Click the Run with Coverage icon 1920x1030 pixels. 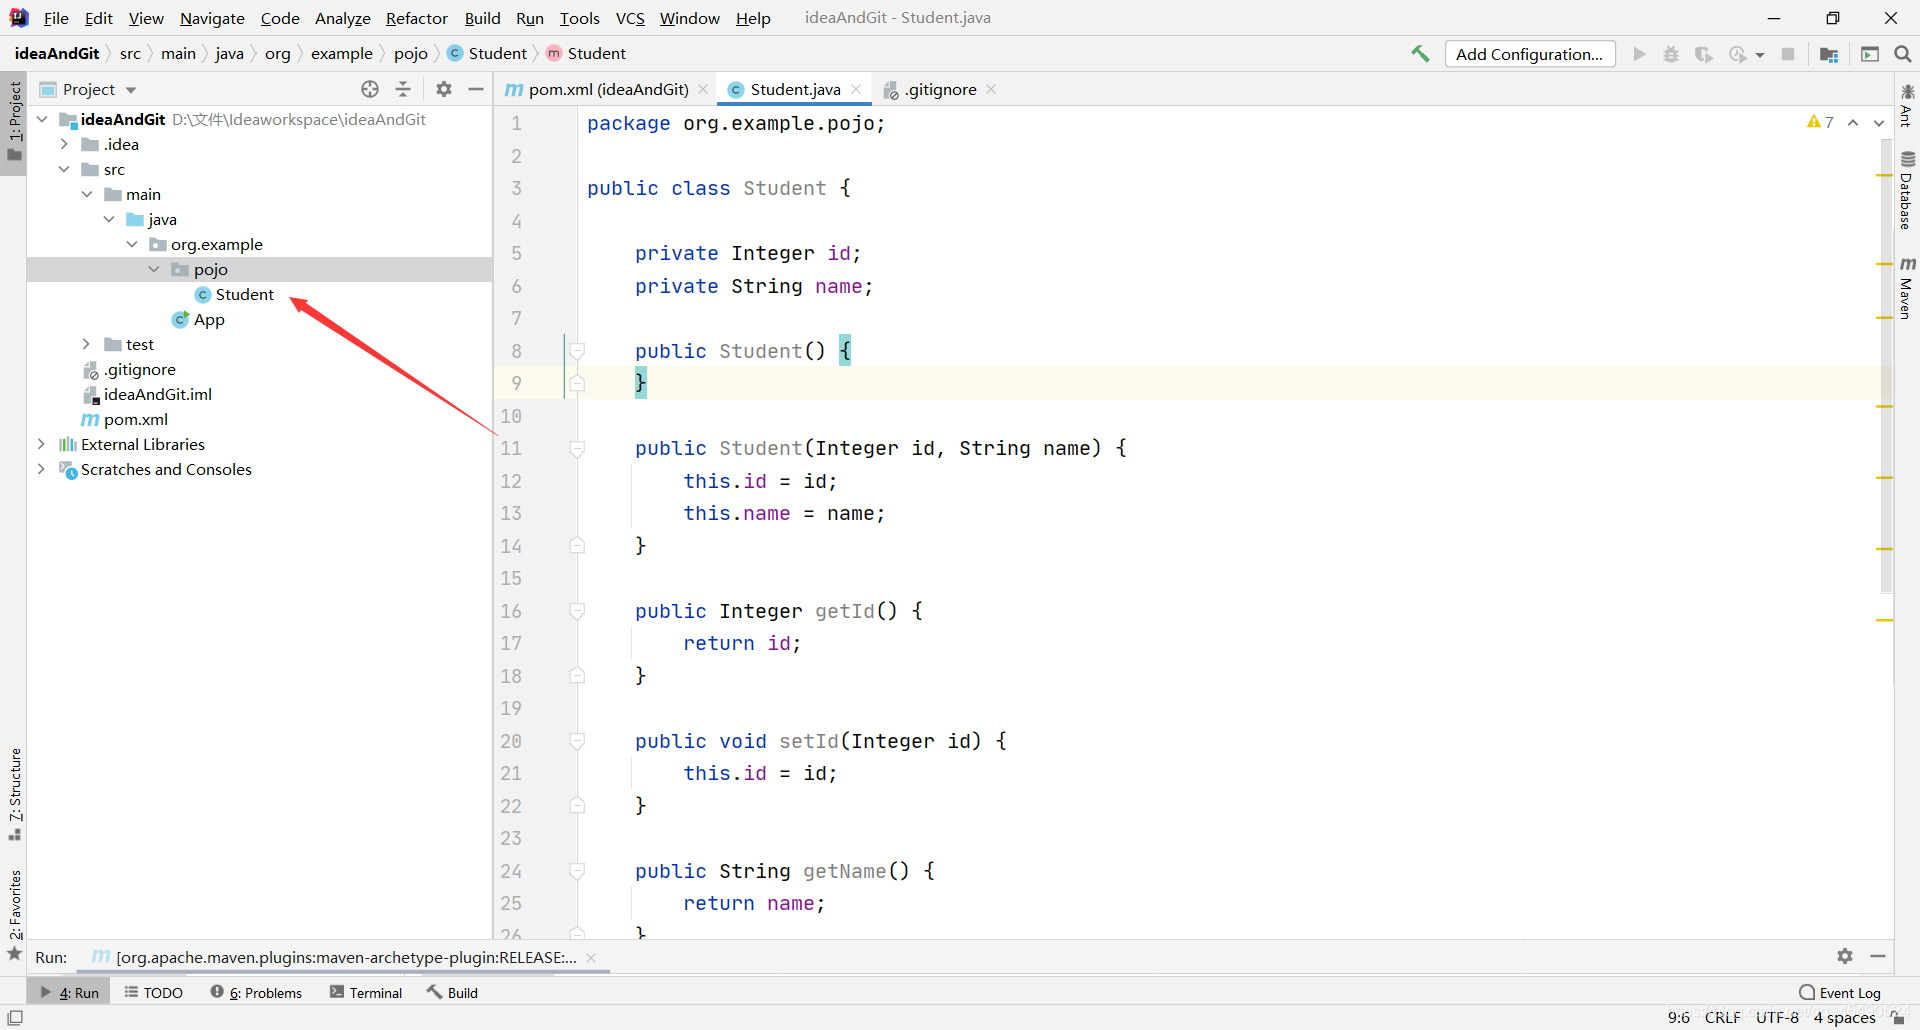(x=1704, y=54)
